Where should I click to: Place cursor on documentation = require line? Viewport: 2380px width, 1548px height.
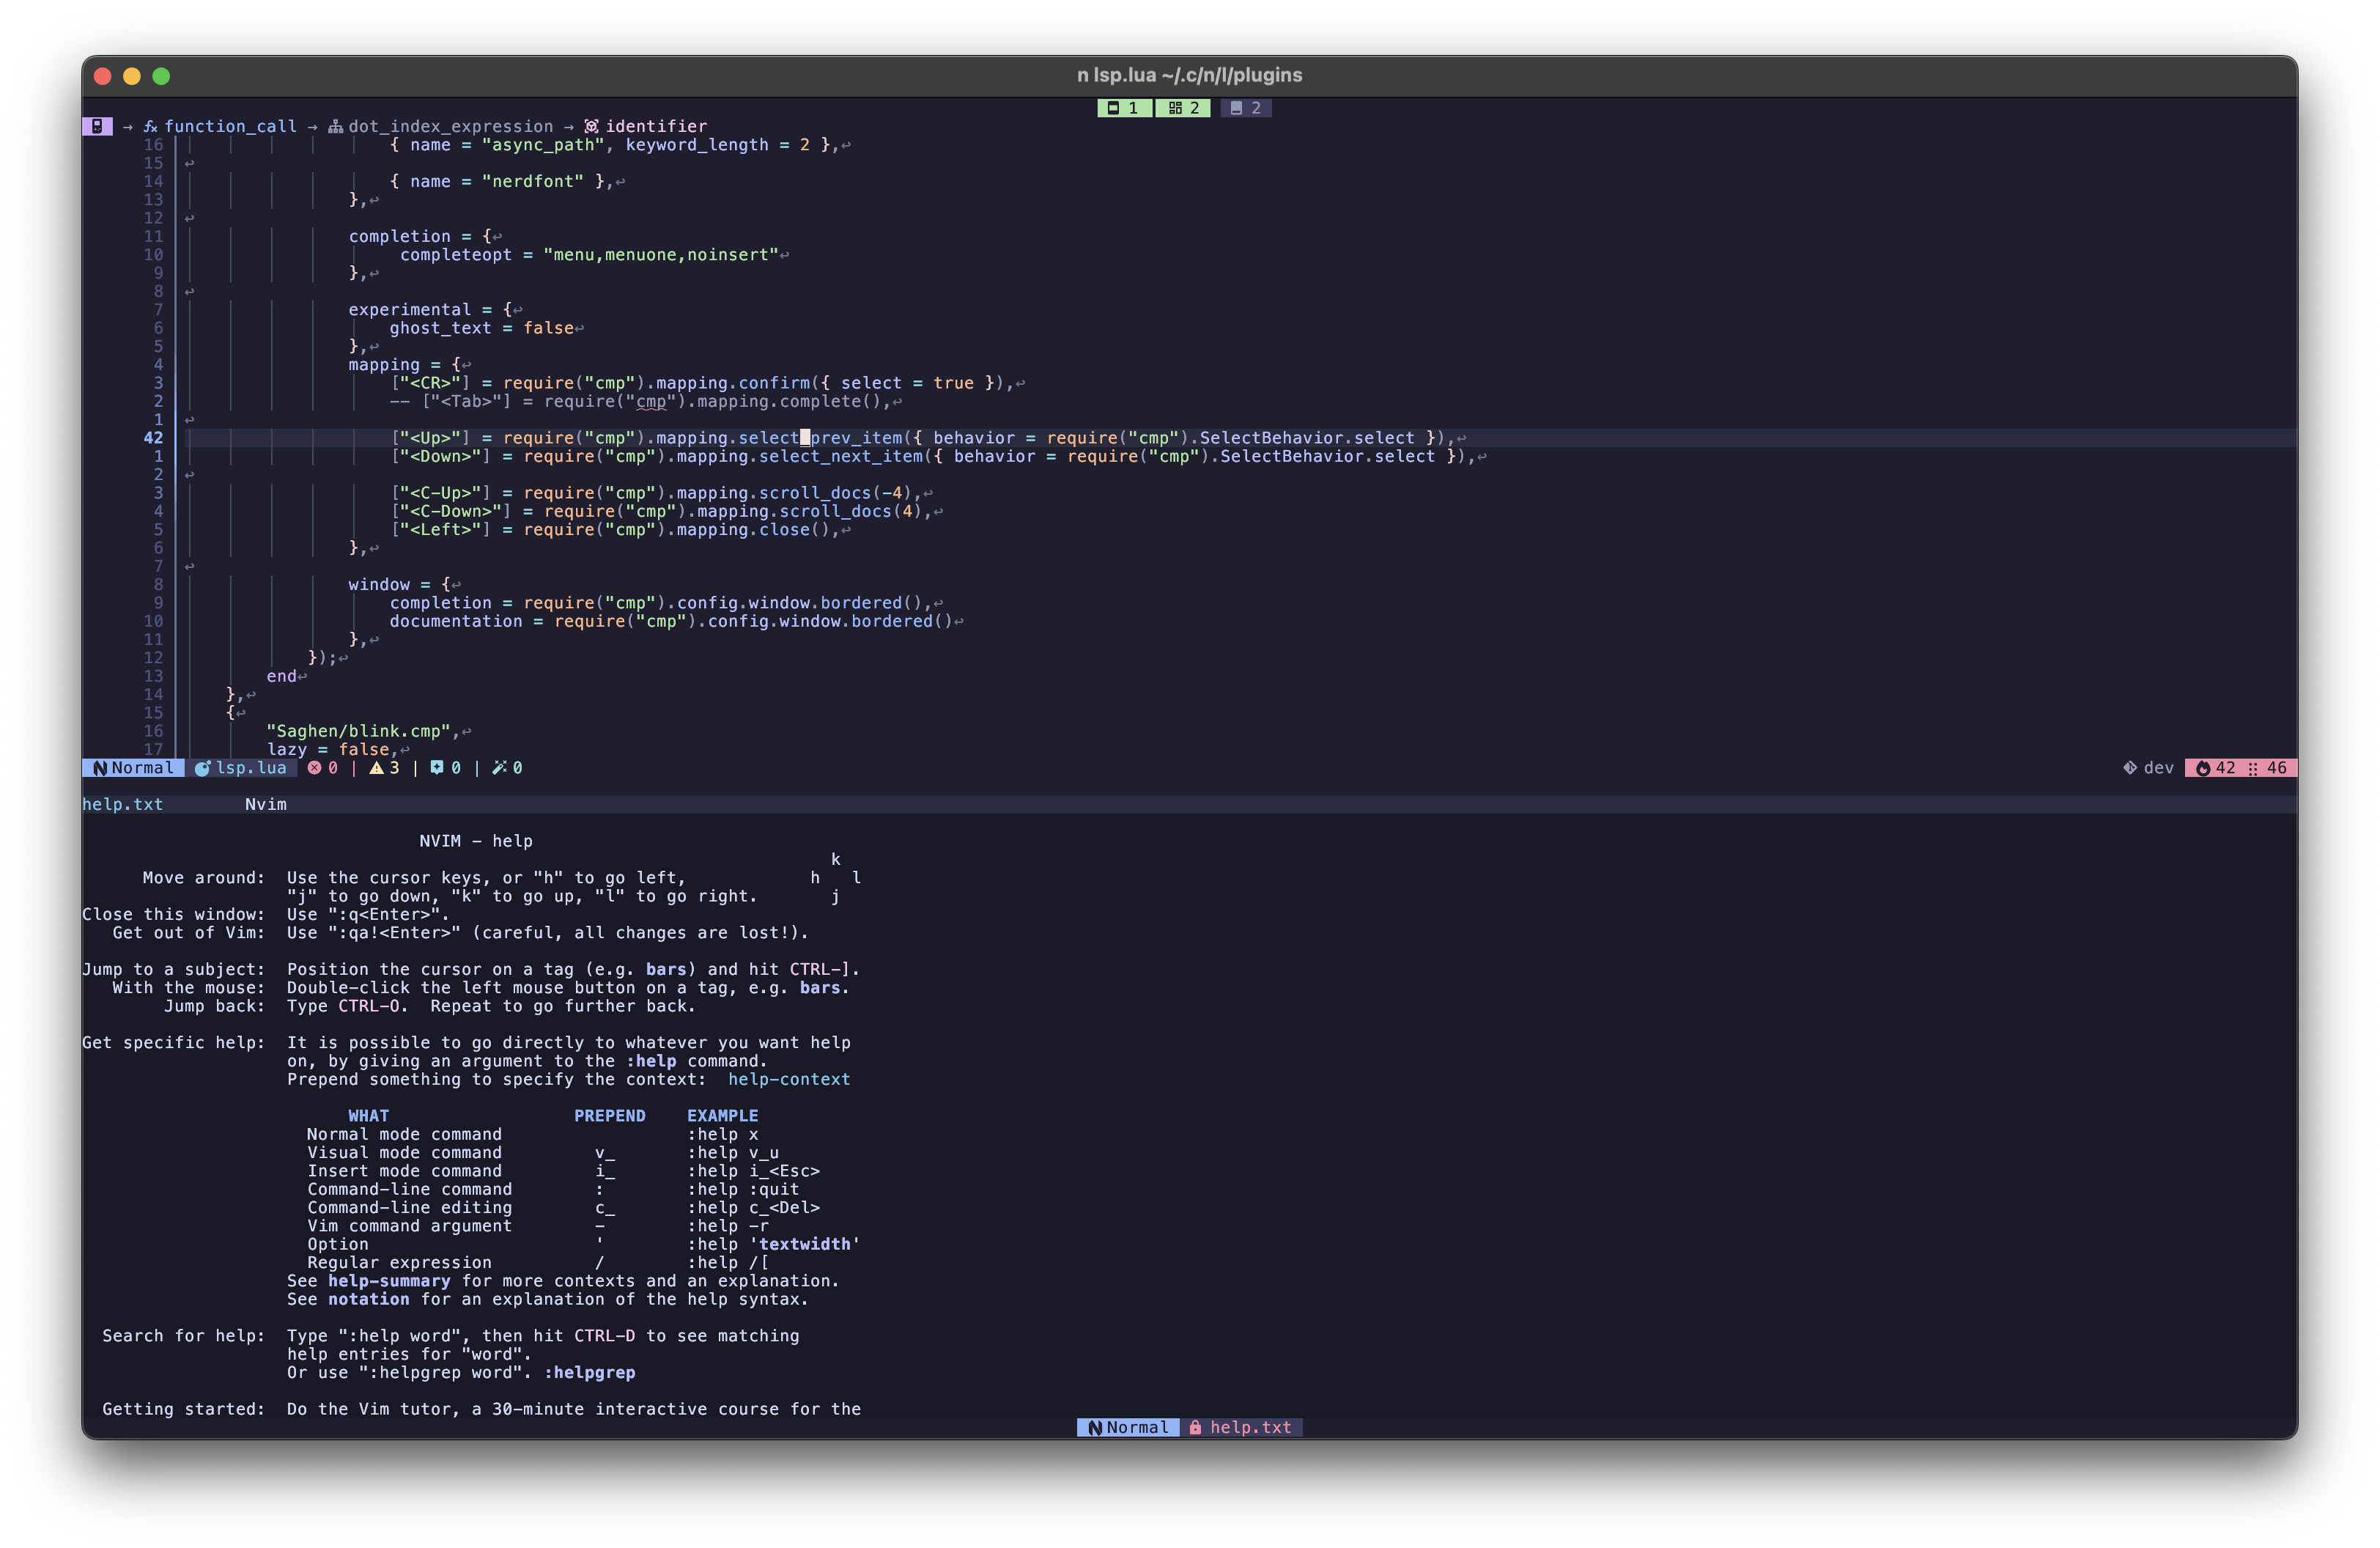(671, 621)
